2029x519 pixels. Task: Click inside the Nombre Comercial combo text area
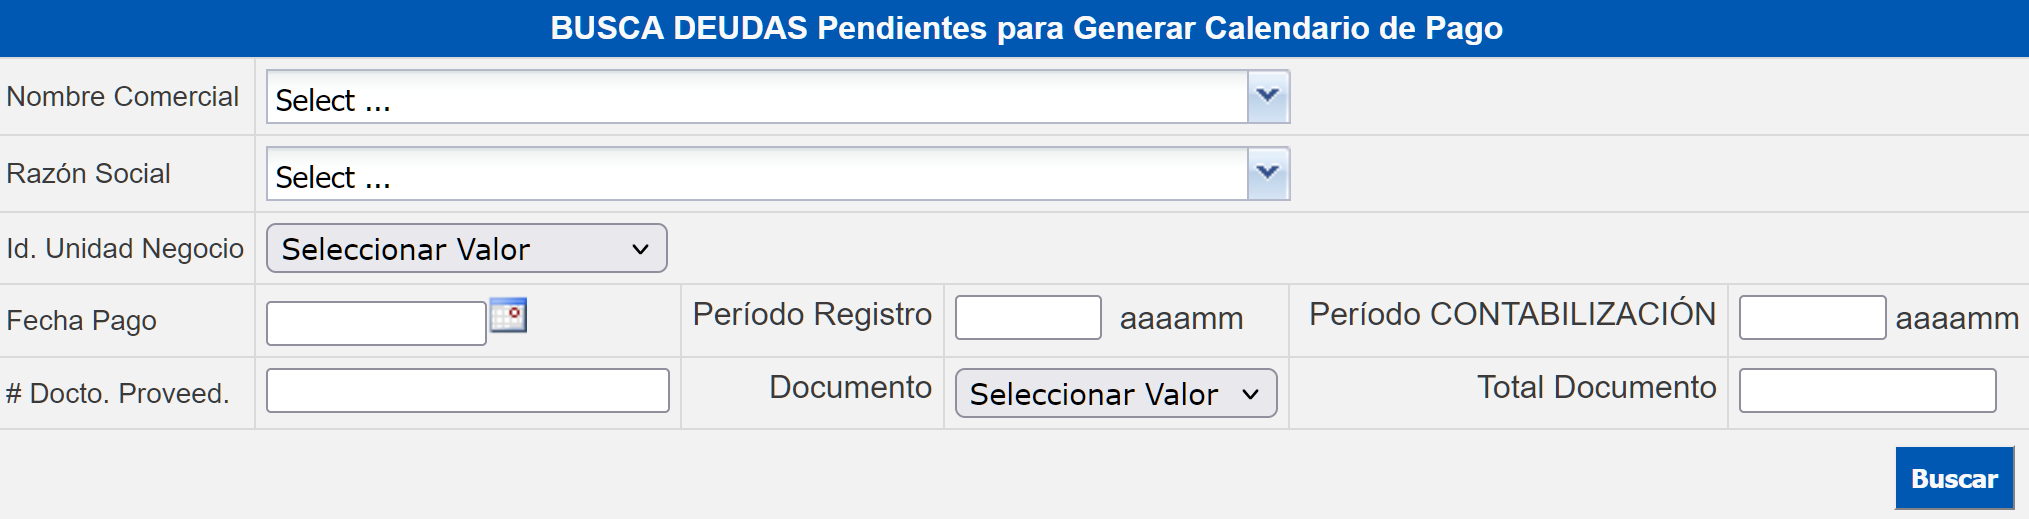[757, 97]
